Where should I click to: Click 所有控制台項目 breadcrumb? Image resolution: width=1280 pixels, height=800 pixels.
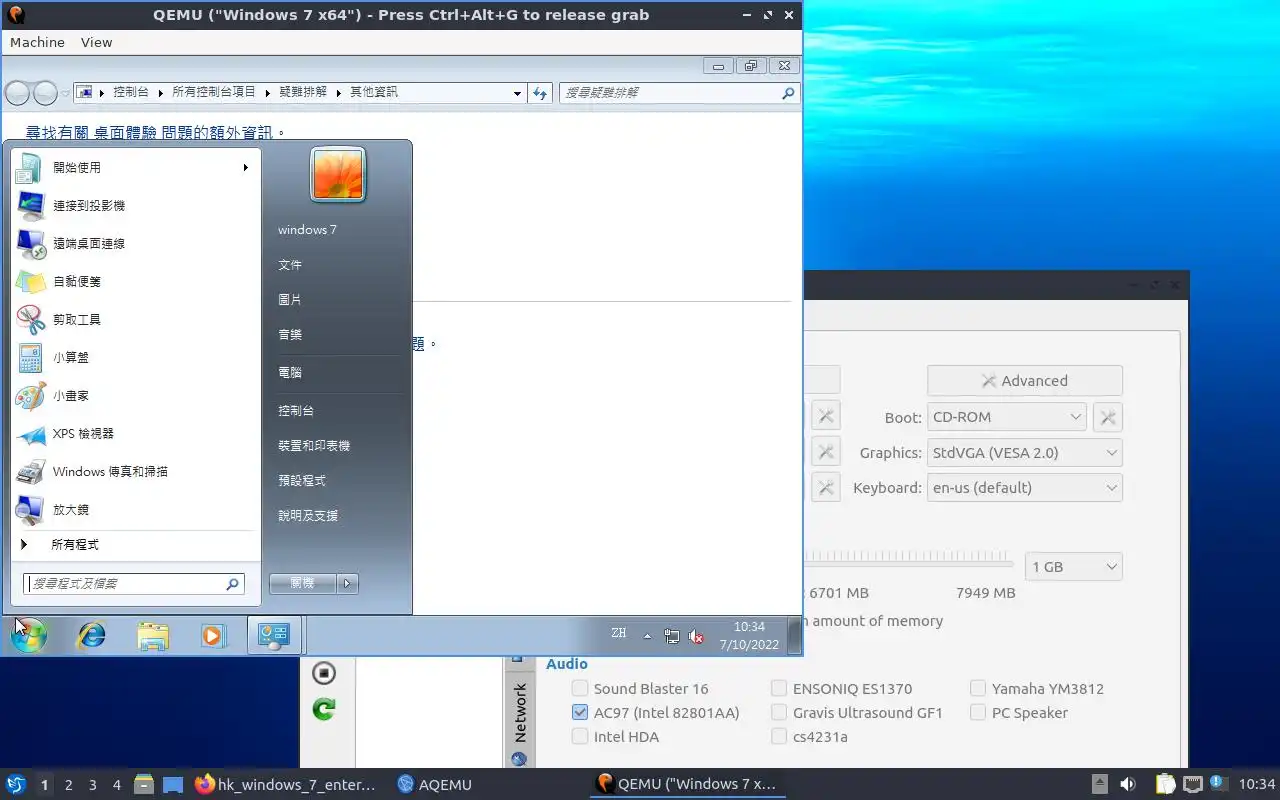coord(214,92)
